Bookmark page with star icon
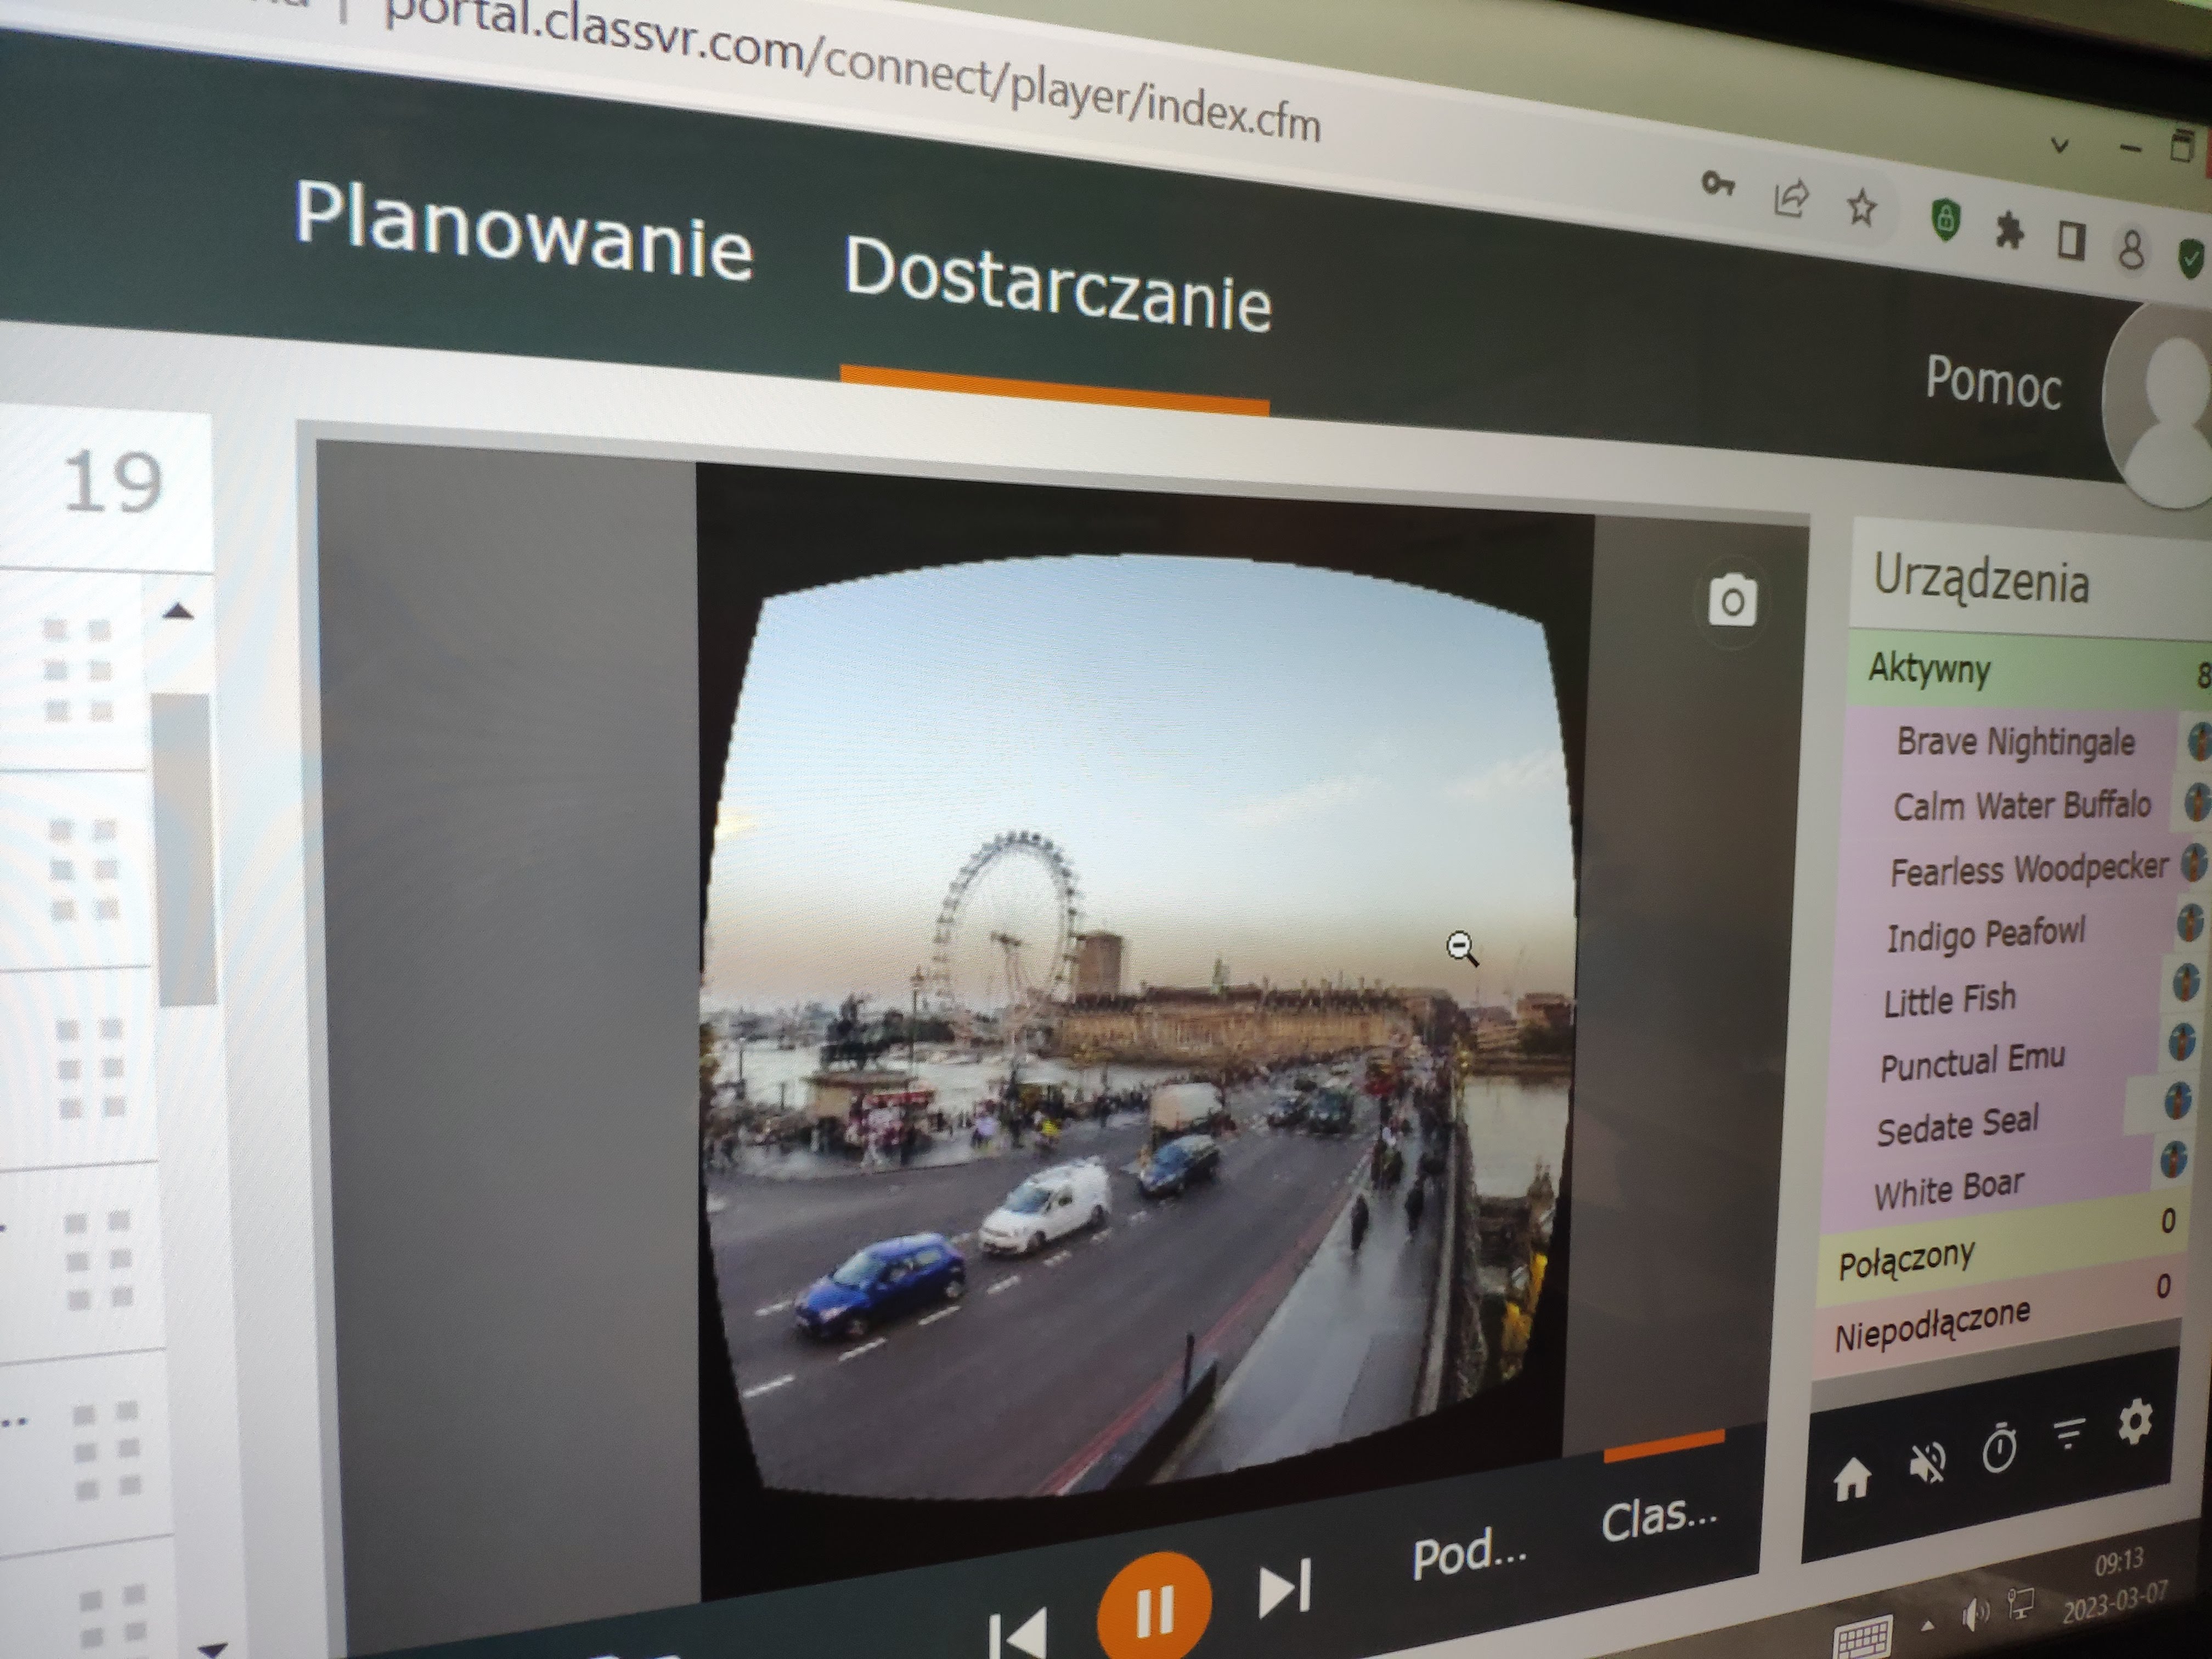This screenshot has height=1659, width=2212. 1861,209
